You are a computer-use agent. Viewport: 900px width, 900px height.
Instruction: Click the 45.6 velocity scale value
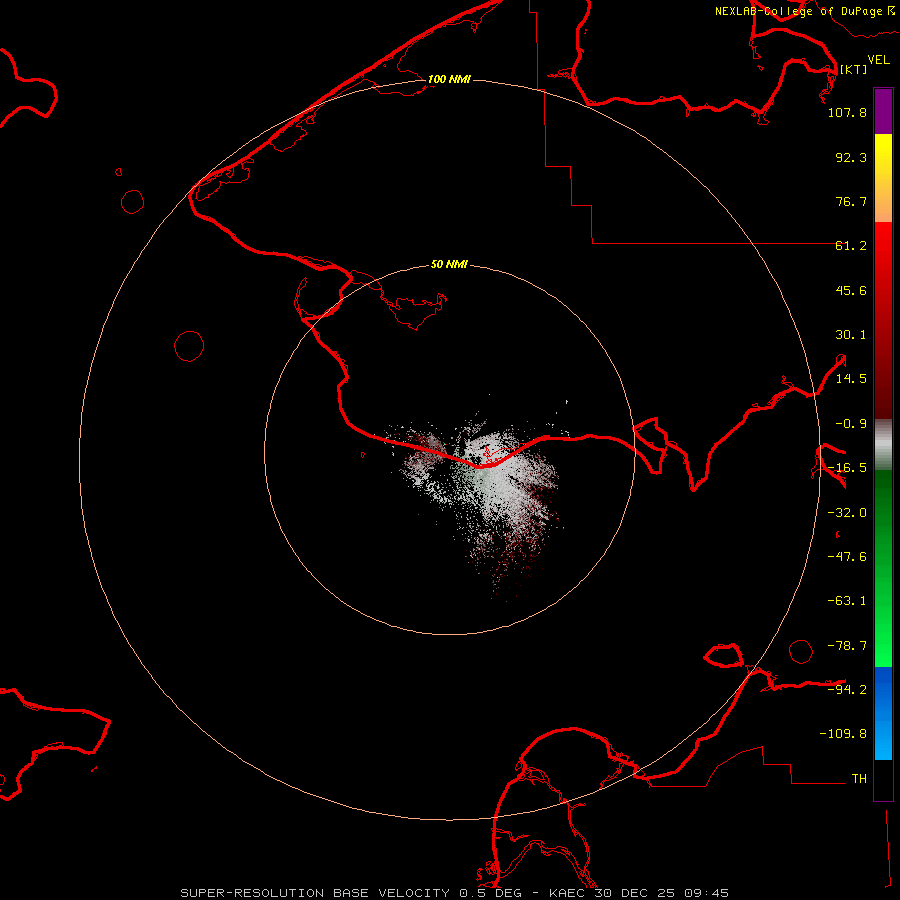click(851, 290)
